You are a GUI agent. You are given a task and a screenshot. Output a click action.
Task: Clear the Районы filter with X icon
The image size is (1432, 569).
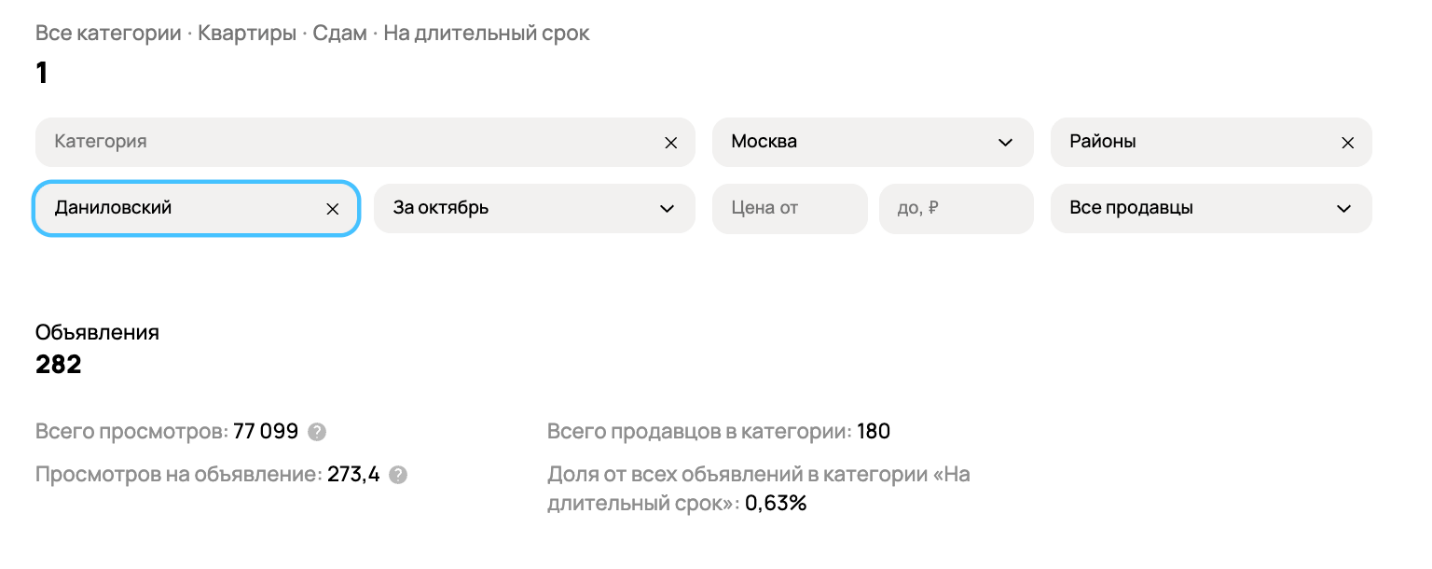point(1347,142)
